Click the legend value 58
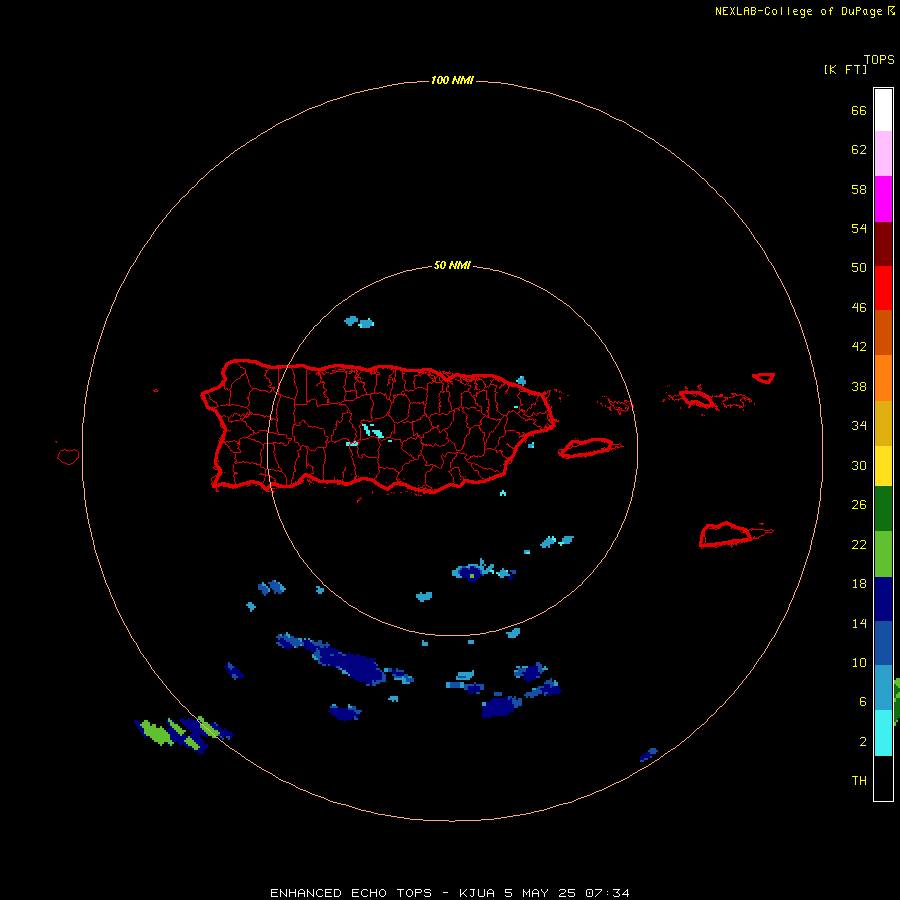This screenshot has height=900, width=900. tap(859, 189)
